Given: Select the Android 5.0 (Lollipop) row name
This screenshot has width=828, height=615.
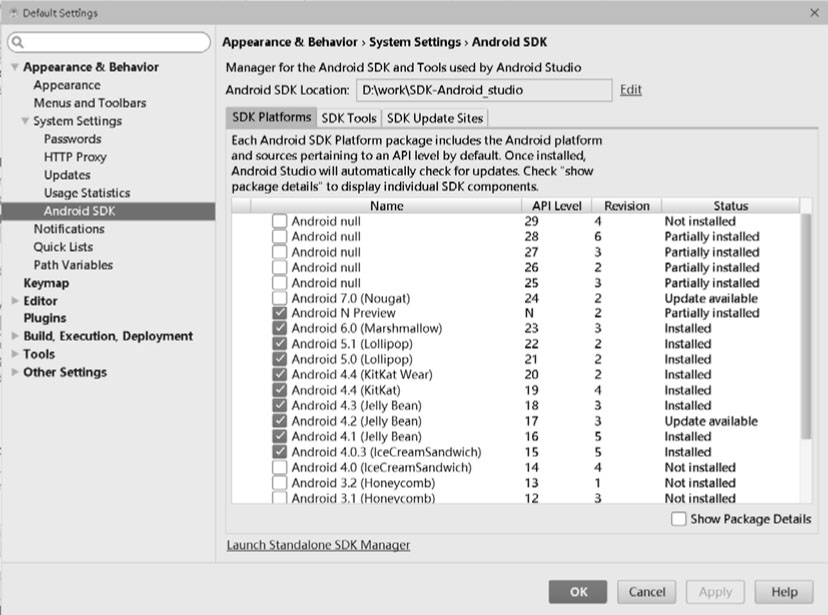Looking at the screenshot, I should click(x=352, y=359).
